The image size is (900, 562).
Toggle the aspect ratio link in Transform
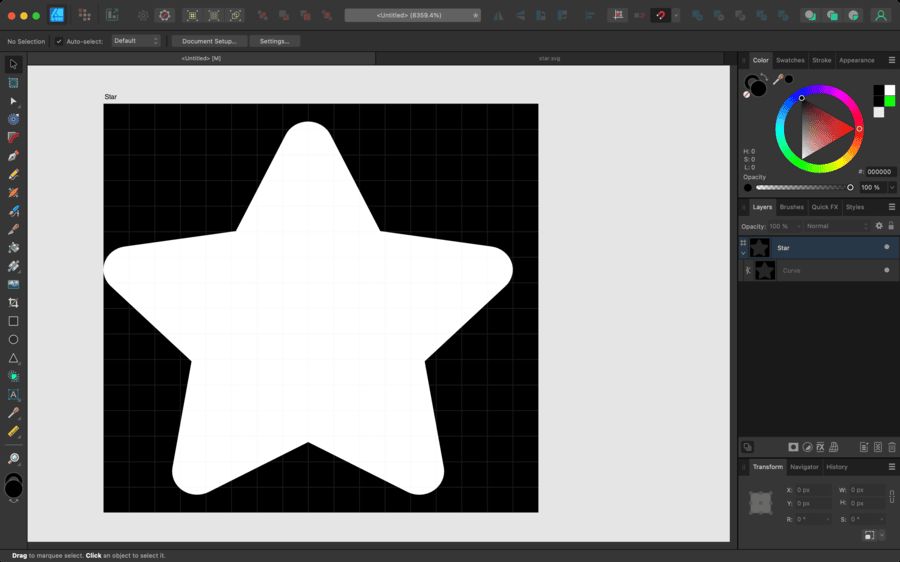891,497
